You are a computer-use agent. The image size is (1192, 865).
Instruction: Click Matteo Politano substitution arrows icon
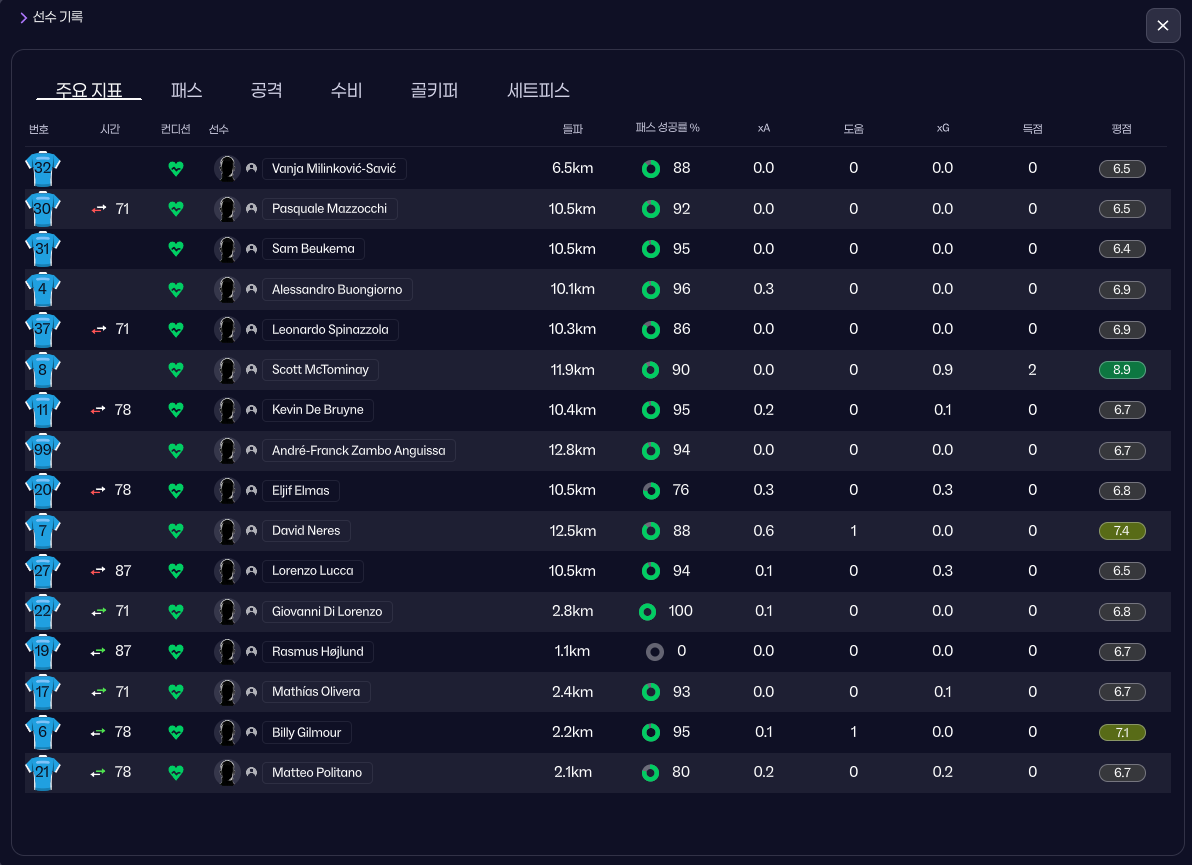pos(99,772)
